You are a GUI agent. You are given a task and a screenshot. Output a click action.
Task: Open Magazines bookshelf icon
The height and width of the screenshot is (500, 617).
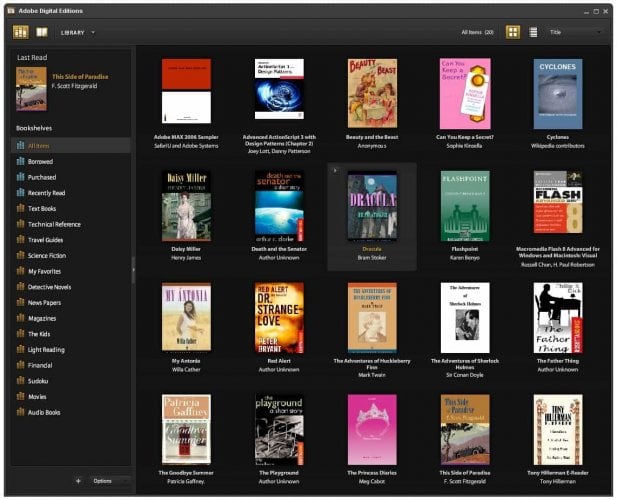point(20,318)
